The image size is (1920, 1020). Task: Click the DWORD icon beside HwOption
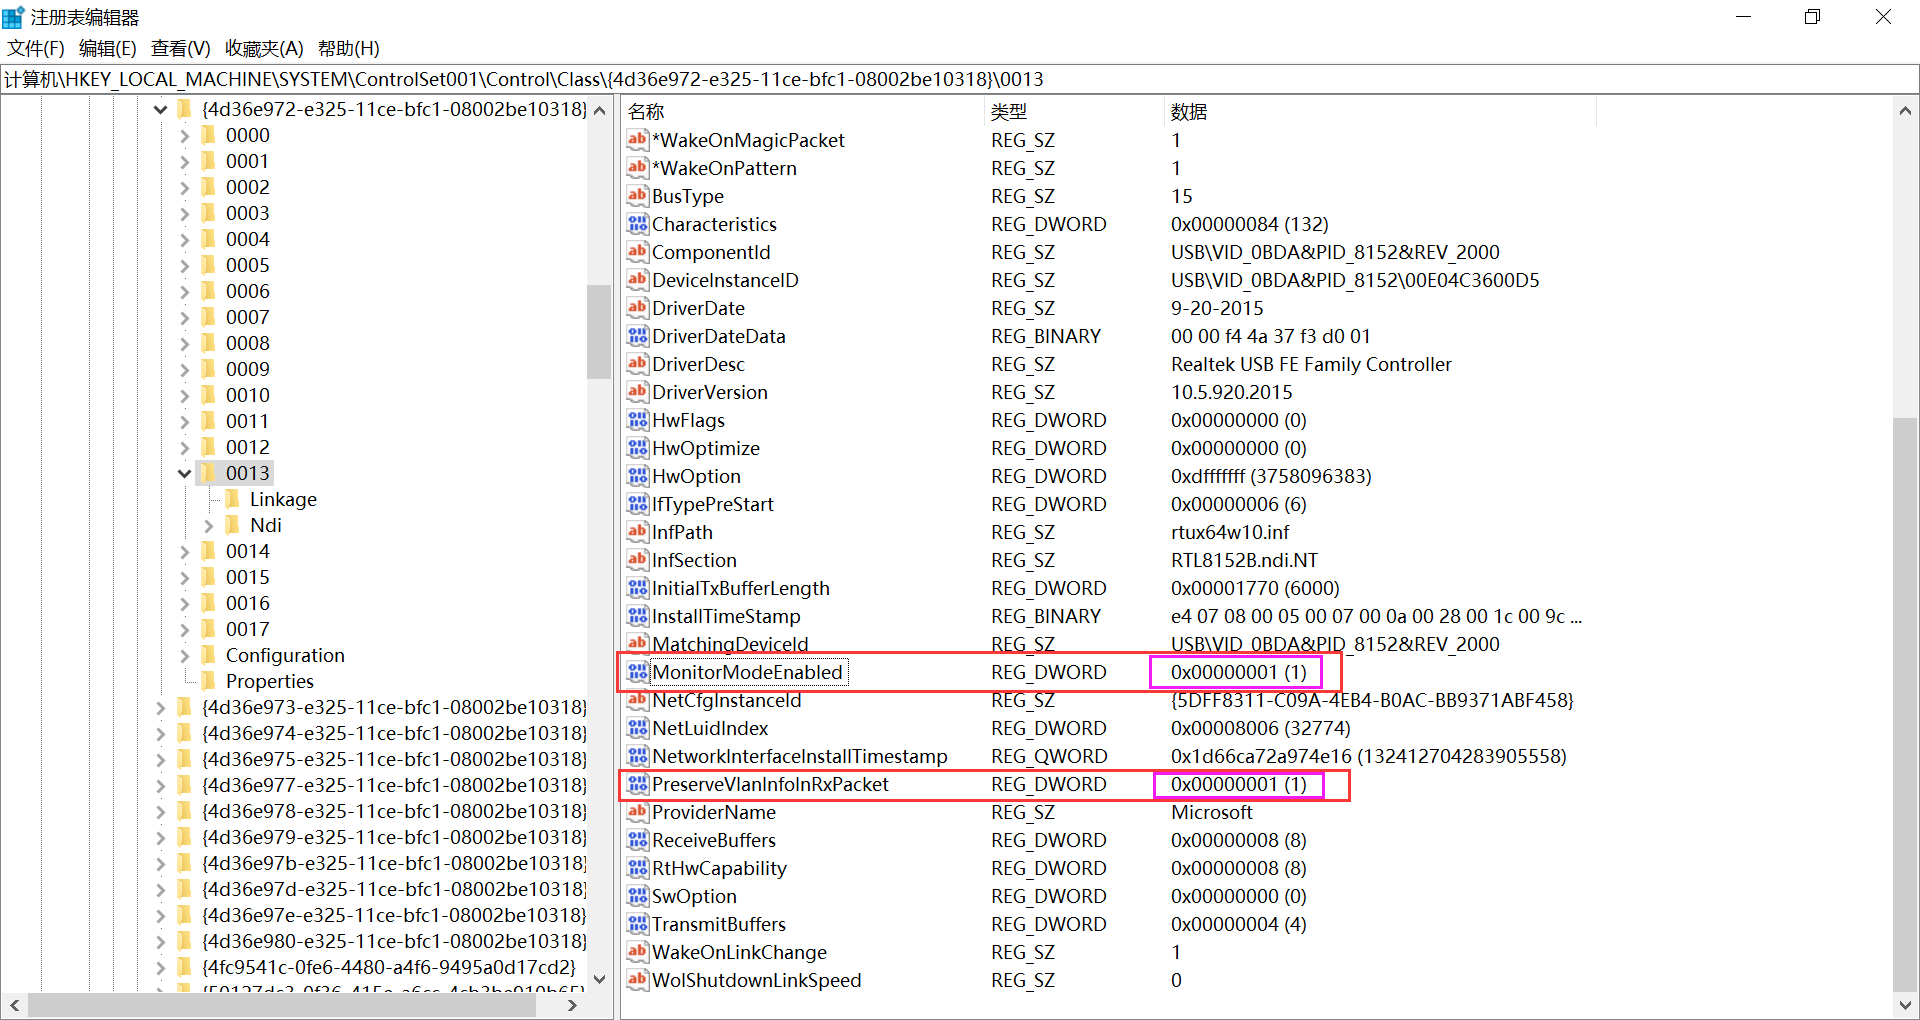tap(638, 476)
